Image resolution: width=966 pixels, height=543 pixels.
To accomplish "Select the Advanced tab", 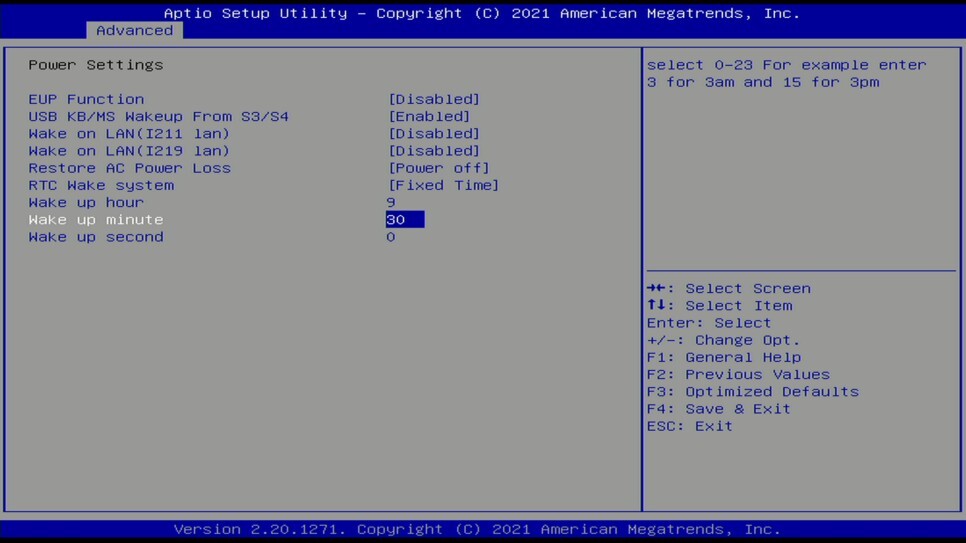I will coord(134,30).
